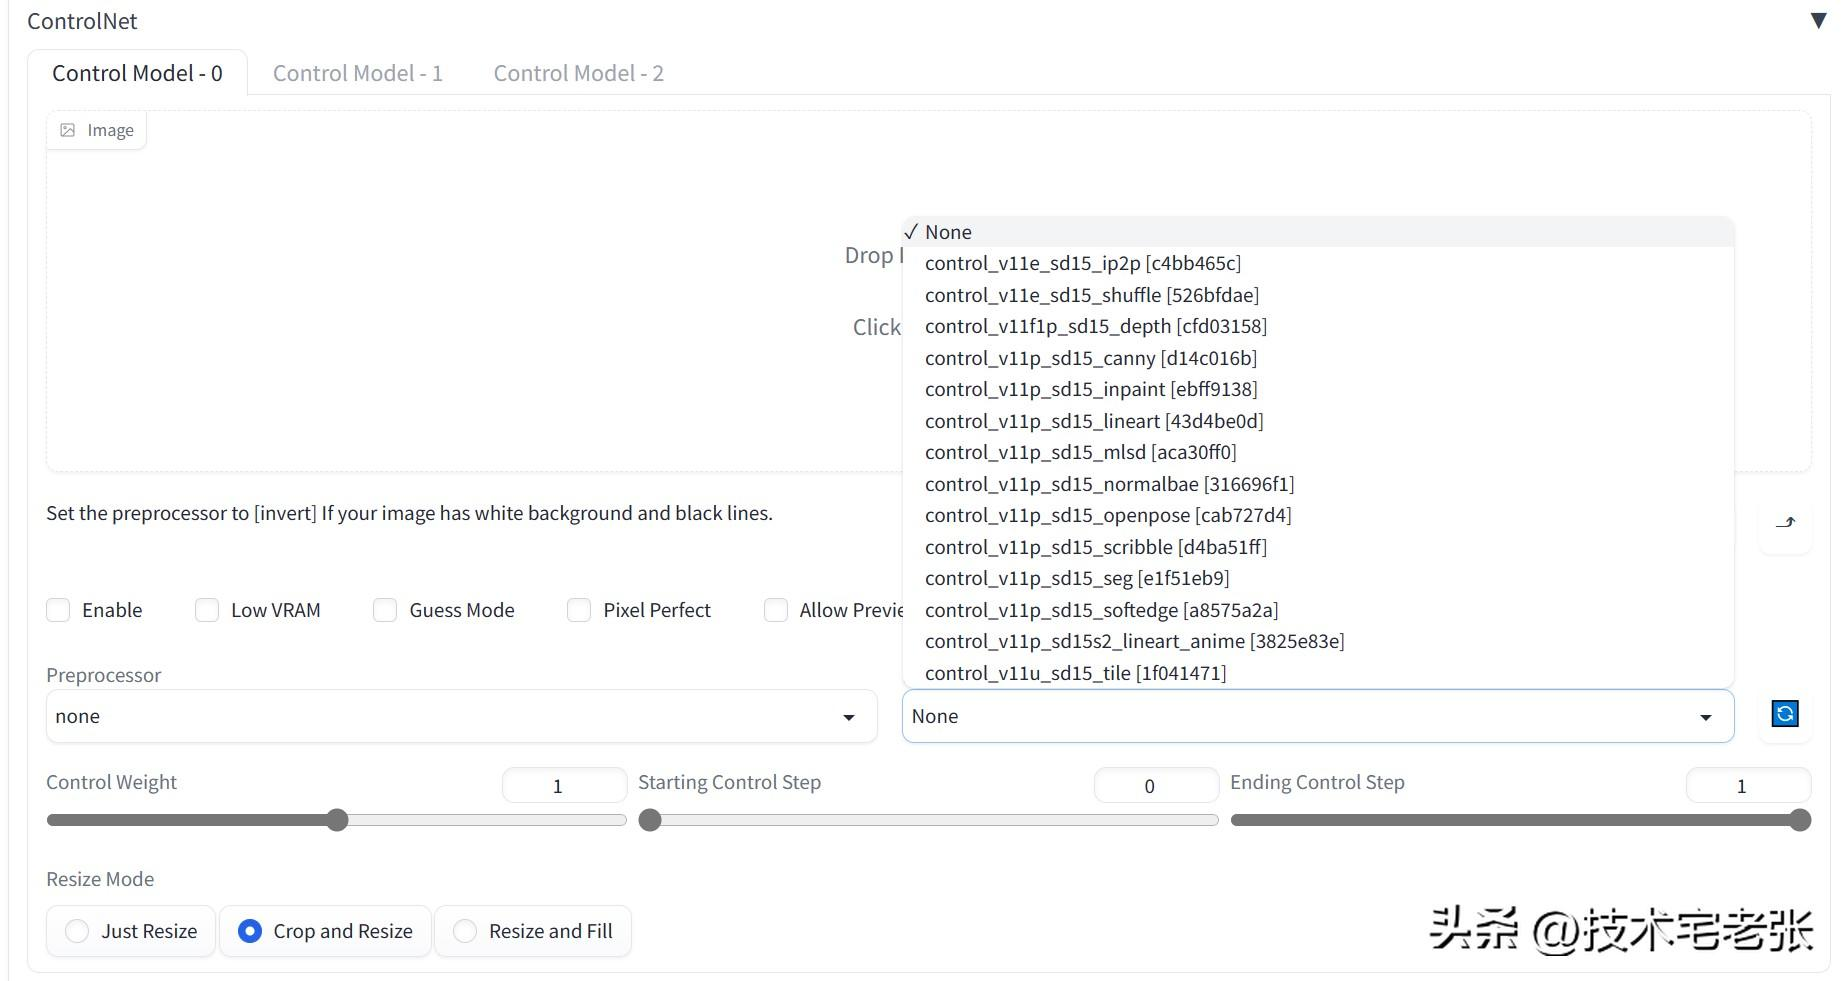Click the Model dropdown showing None

1317,716
